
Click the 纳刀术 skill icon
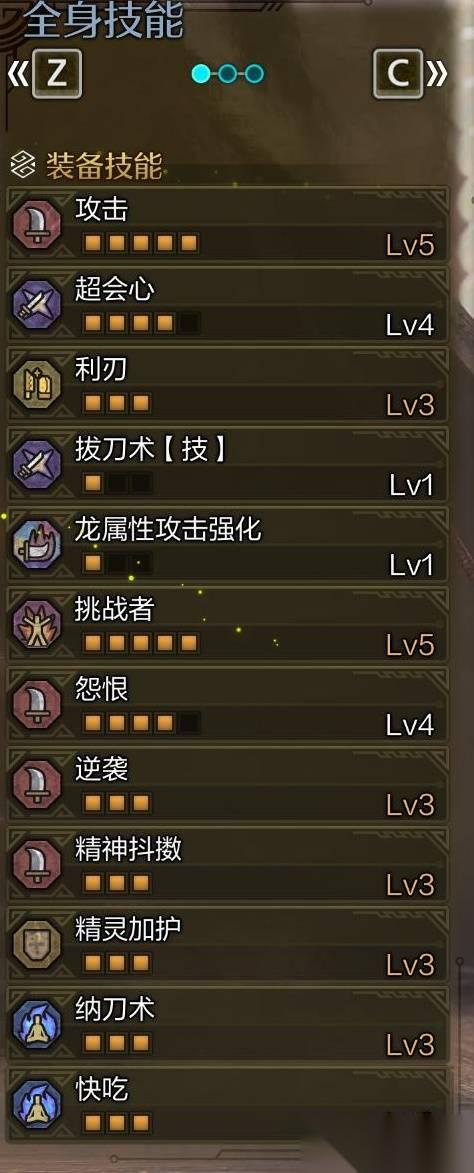[37, 1025]
